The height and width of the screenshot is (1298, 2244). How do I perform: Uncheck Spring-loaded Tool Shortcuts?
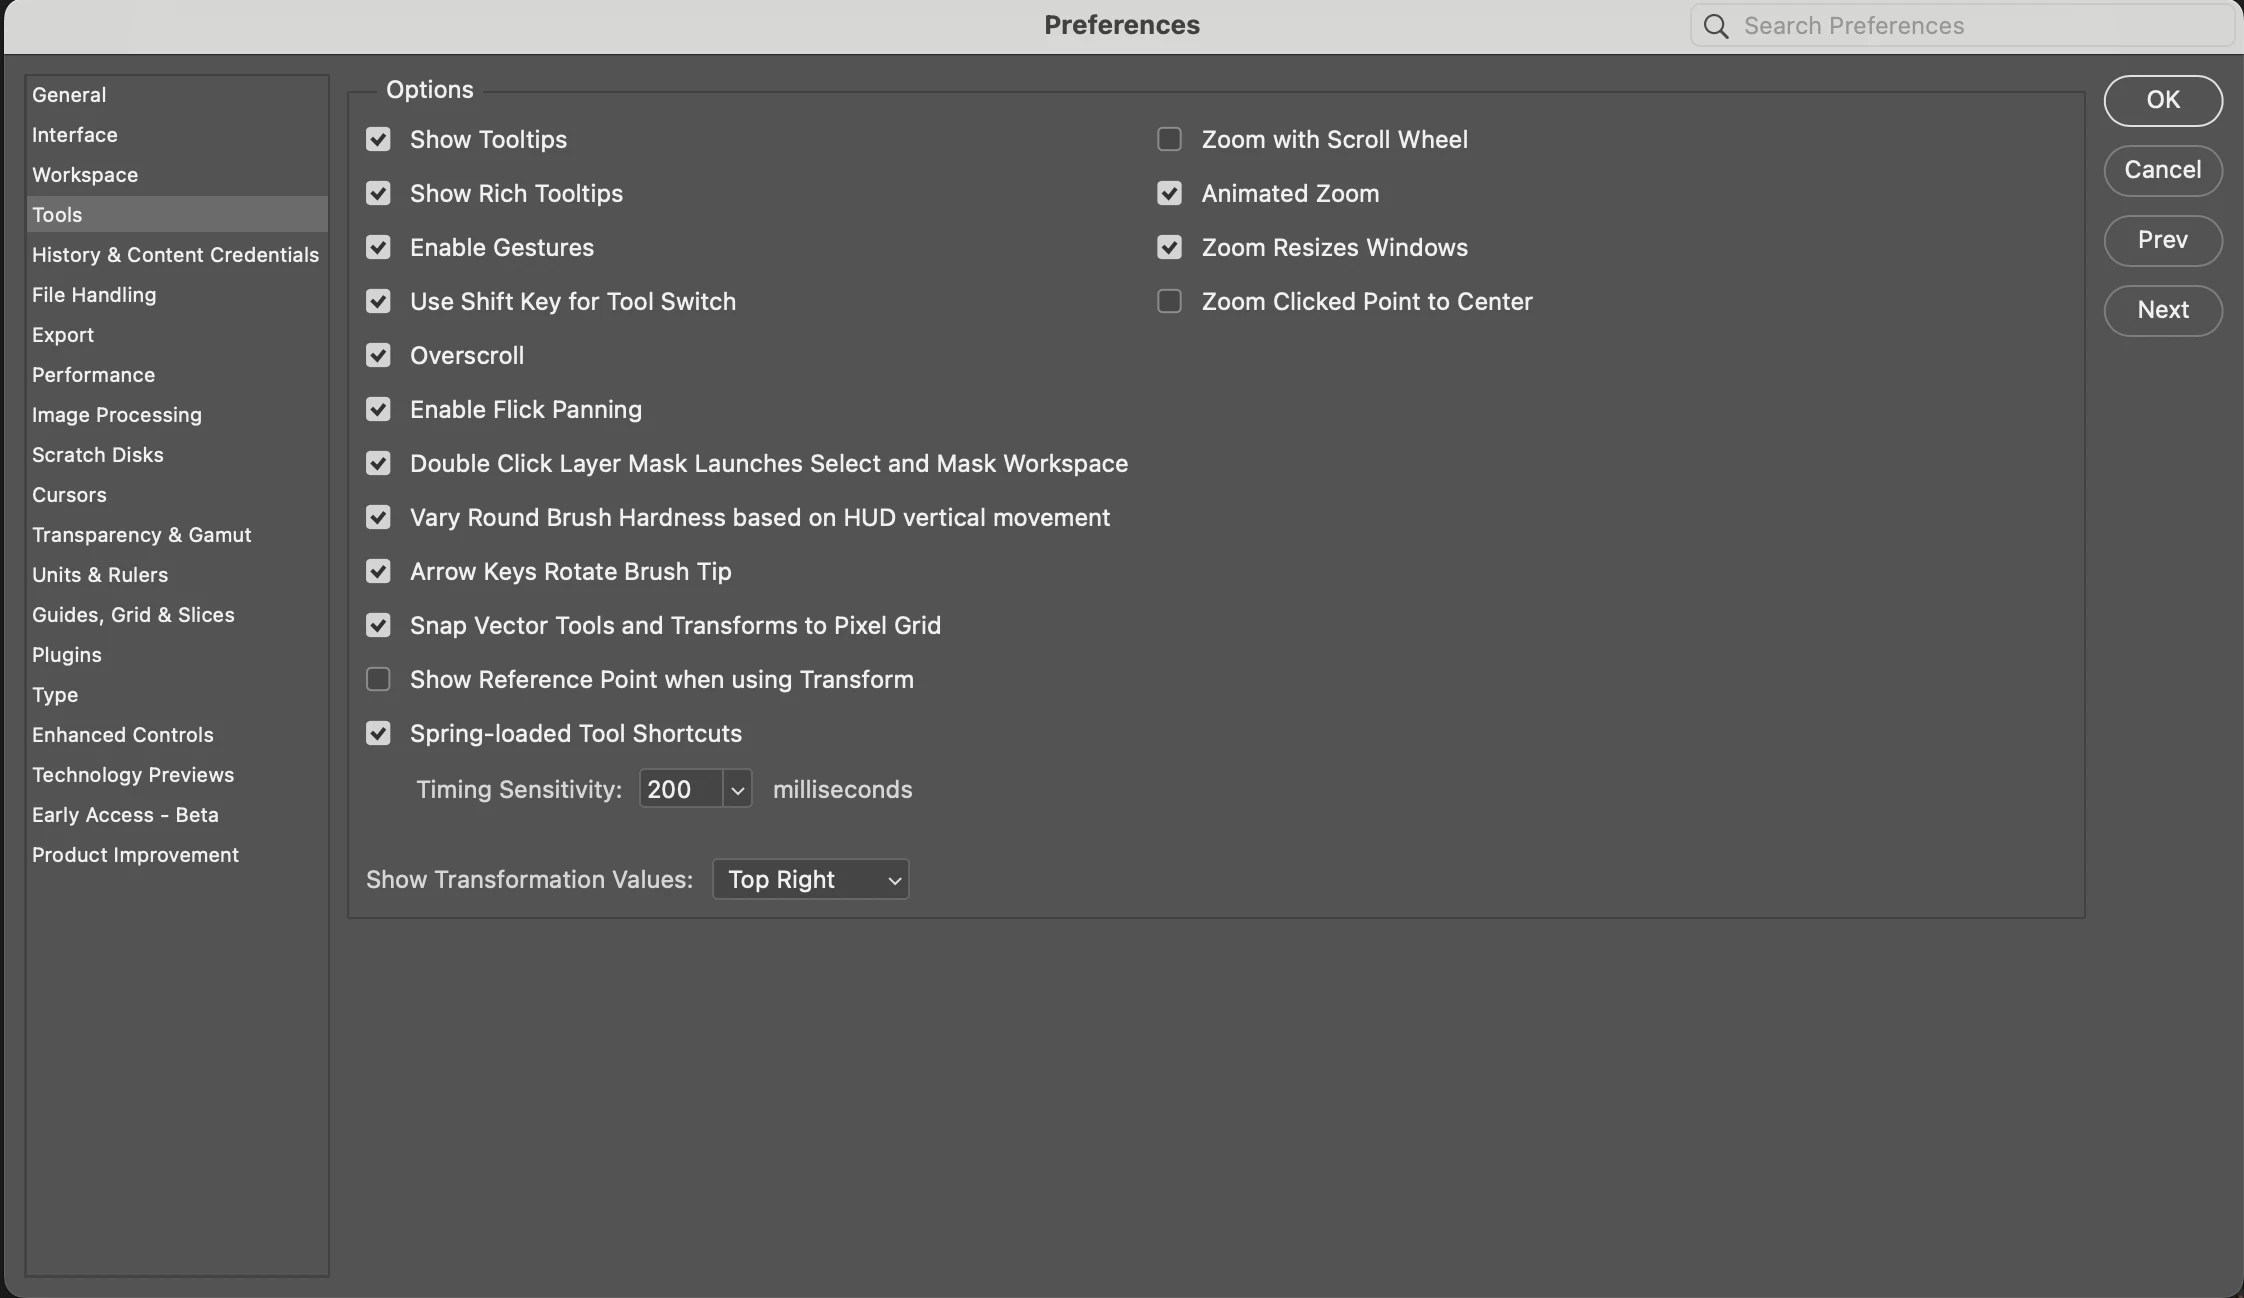click(378, 733)
